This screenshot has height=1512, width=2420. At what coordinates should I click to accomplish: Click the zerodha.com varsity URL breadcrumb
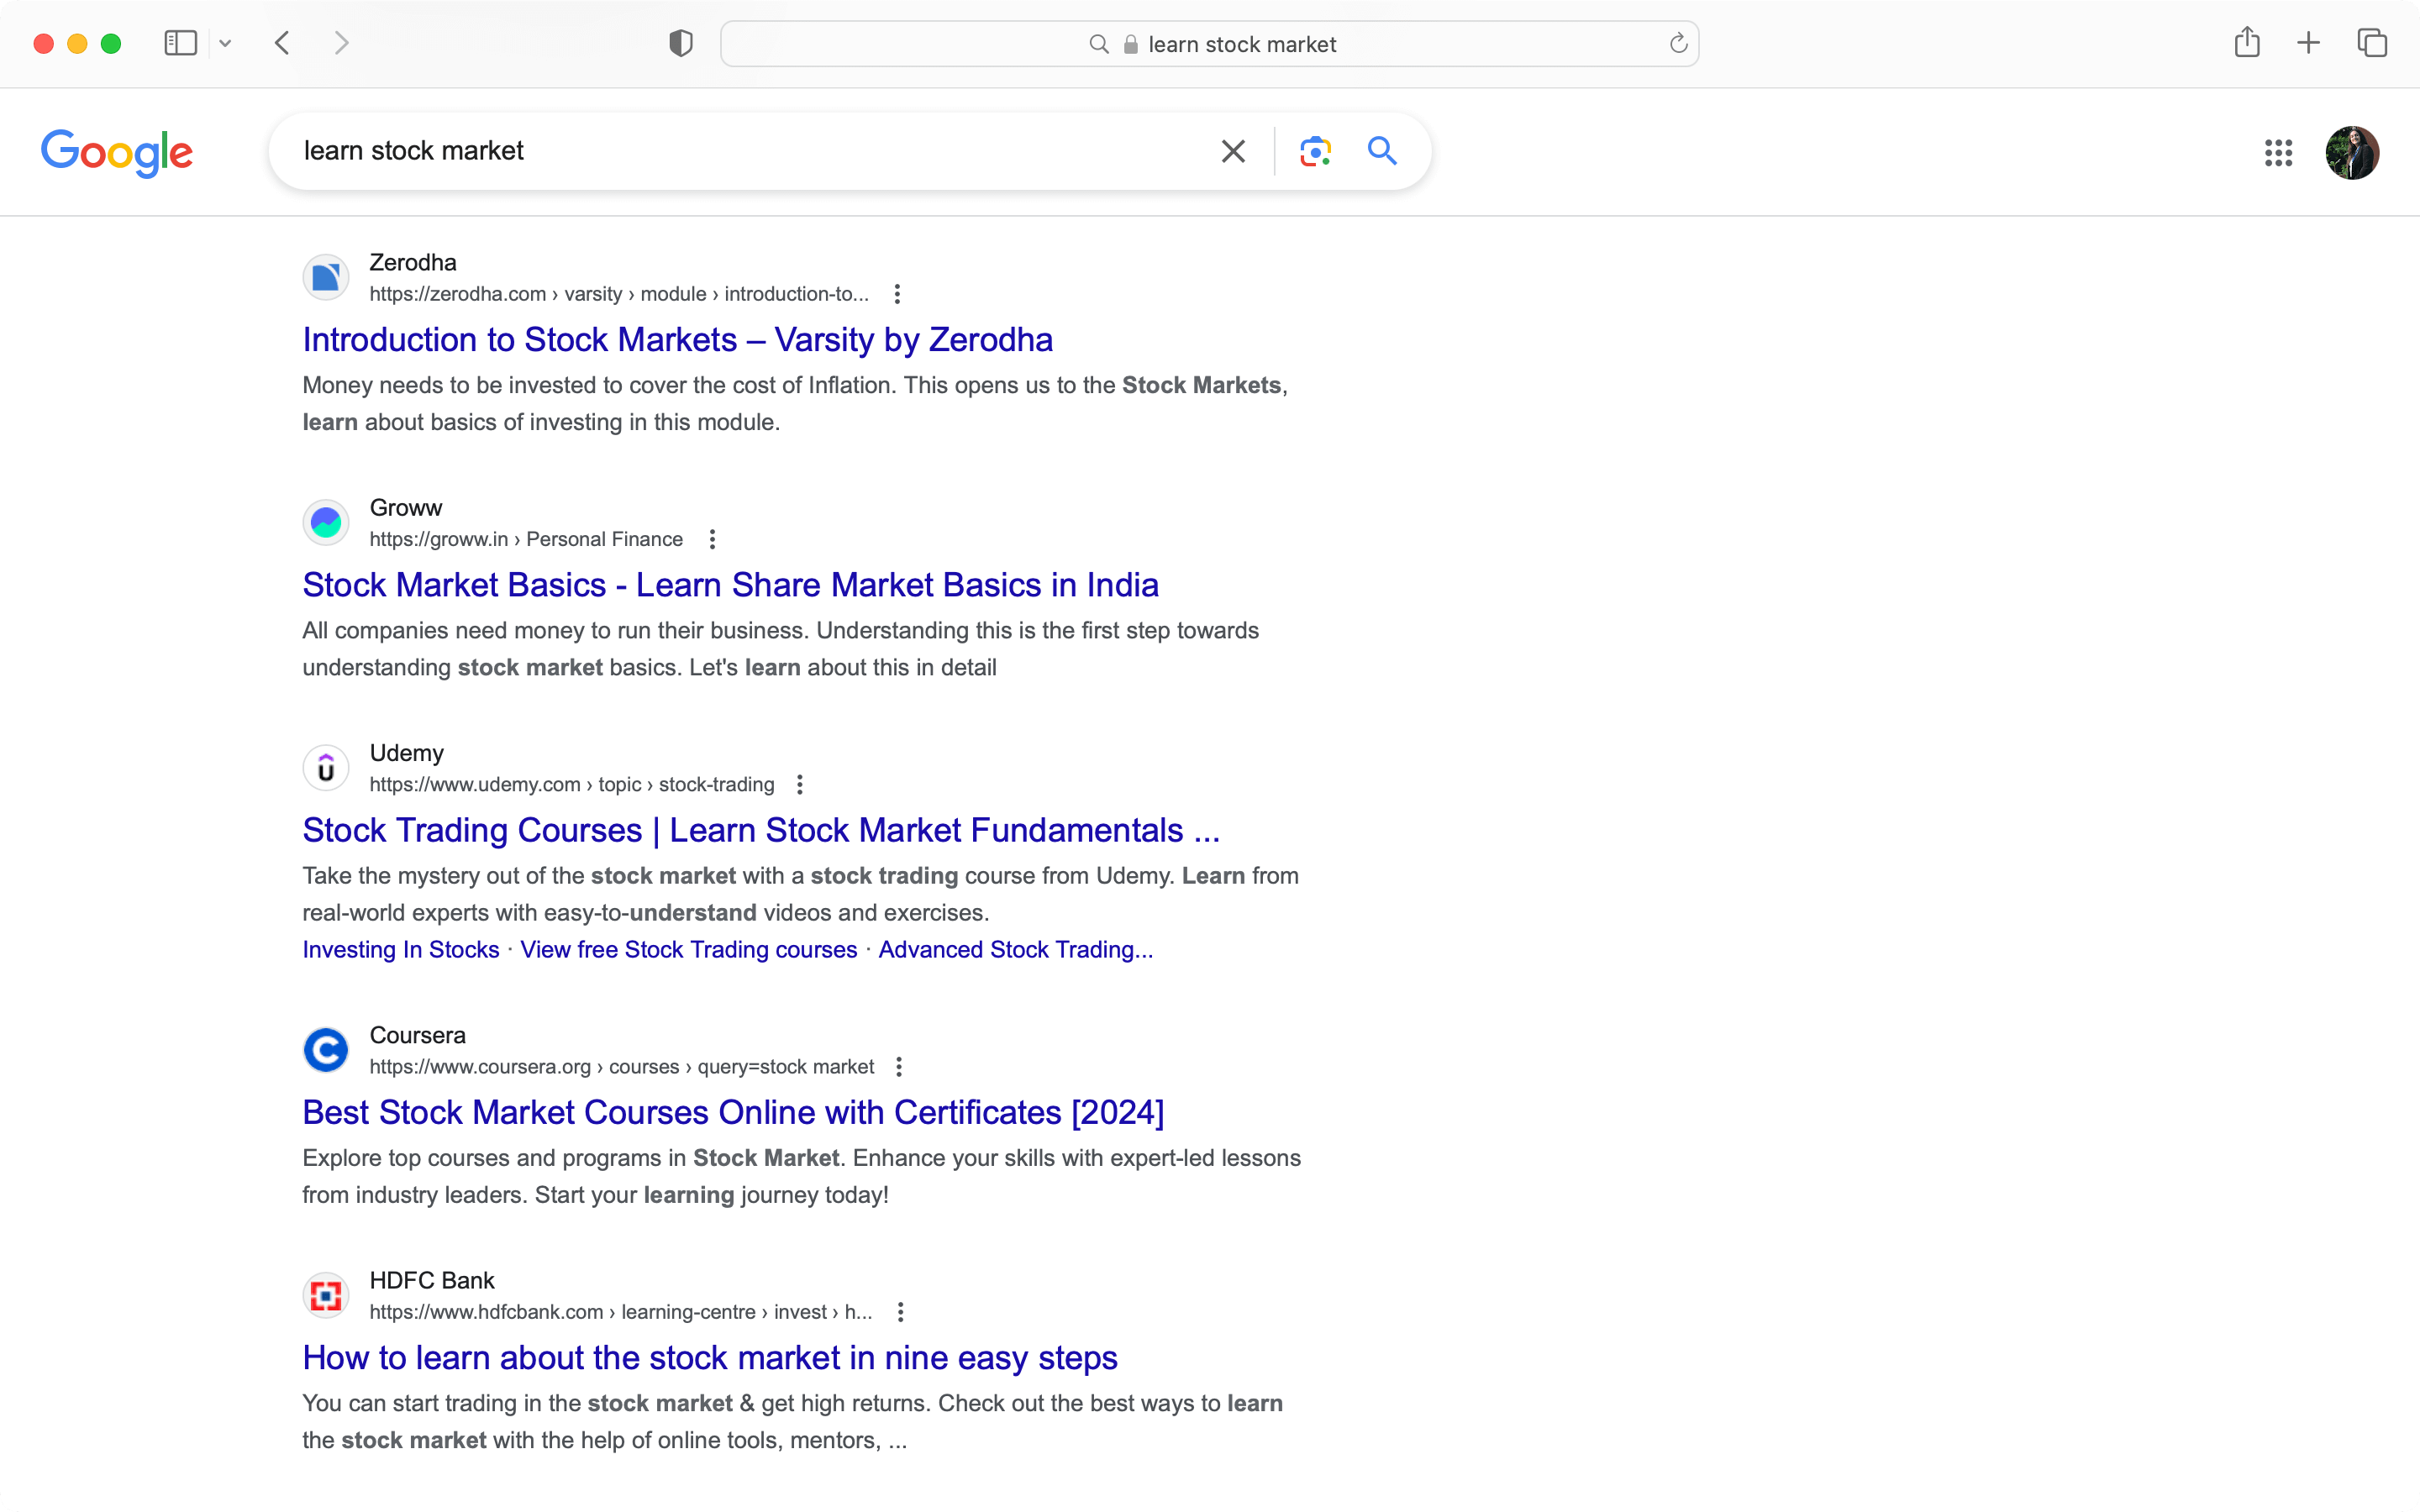[x=619, y=294]
